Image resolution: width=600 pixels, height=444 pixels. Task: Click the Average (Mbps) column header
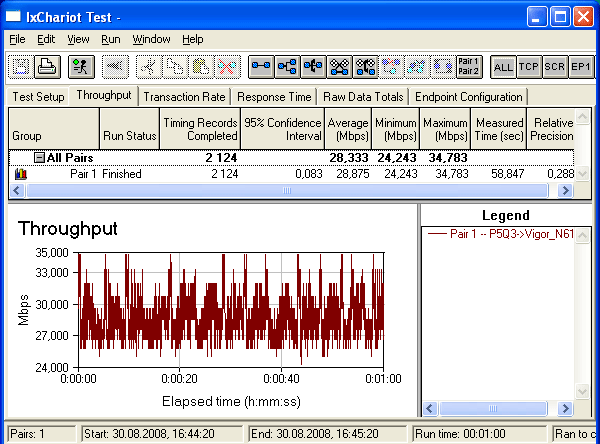[x=348, y=129]
